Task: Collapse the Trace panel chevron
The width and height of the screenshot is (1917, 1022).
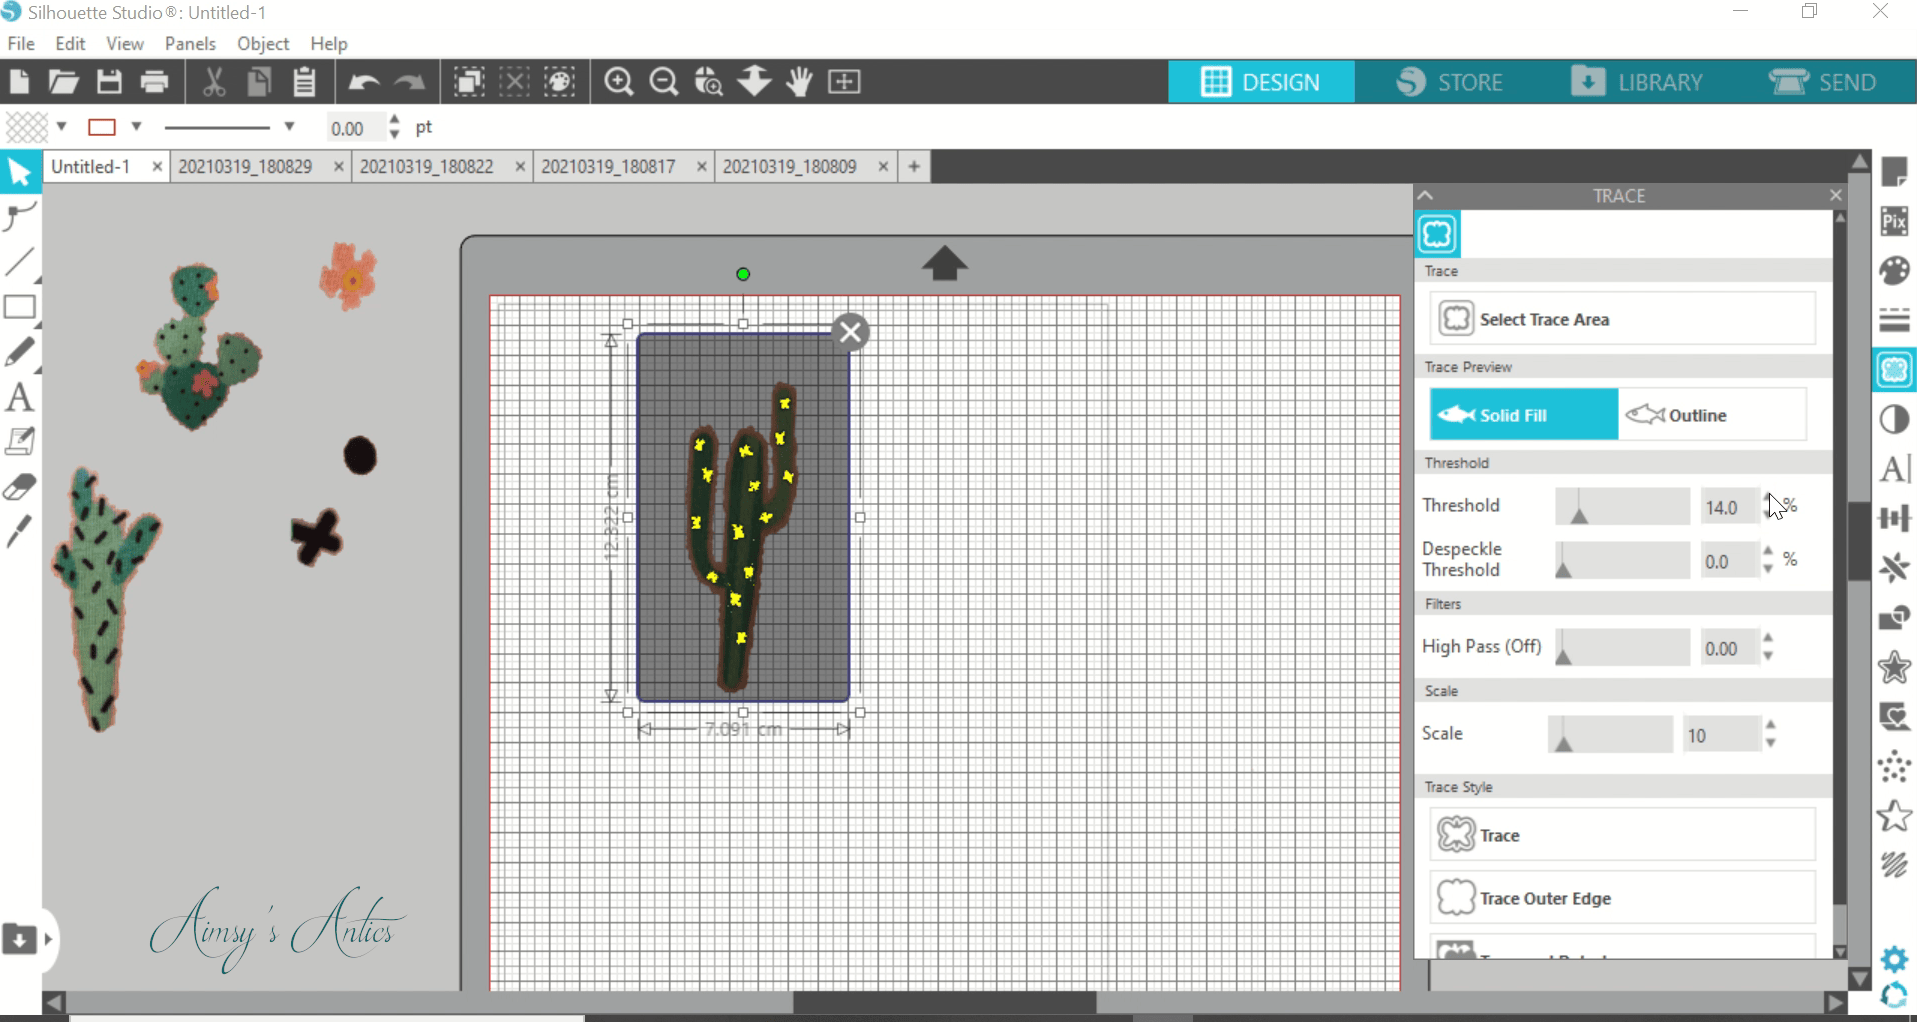Action: click(x=1427, y=196)
